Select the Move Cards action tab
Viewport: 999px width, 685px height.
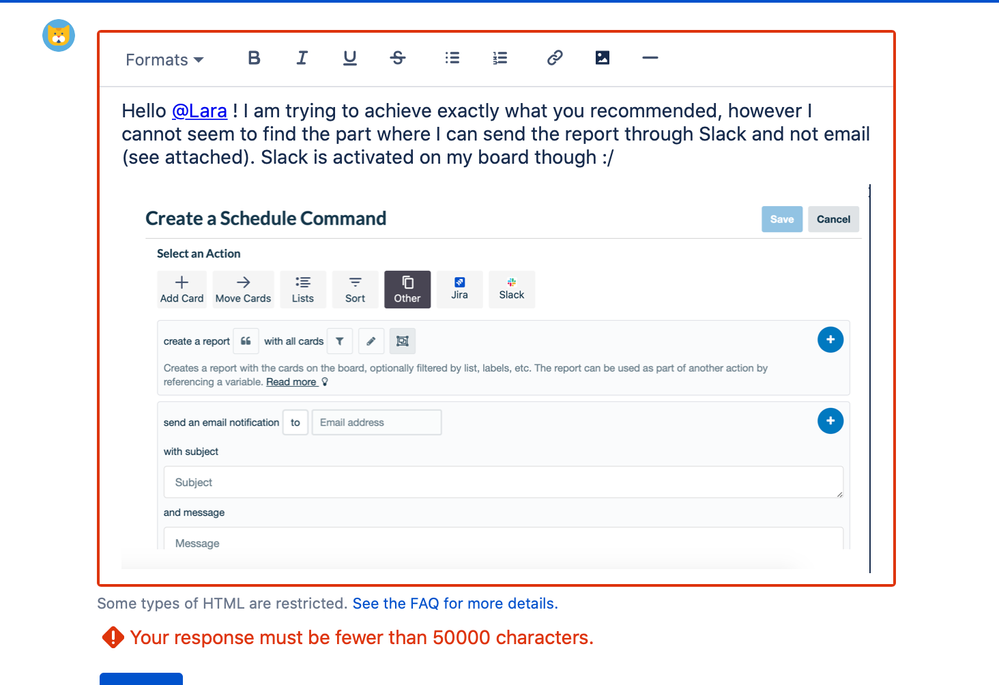[x=243, y=289]
